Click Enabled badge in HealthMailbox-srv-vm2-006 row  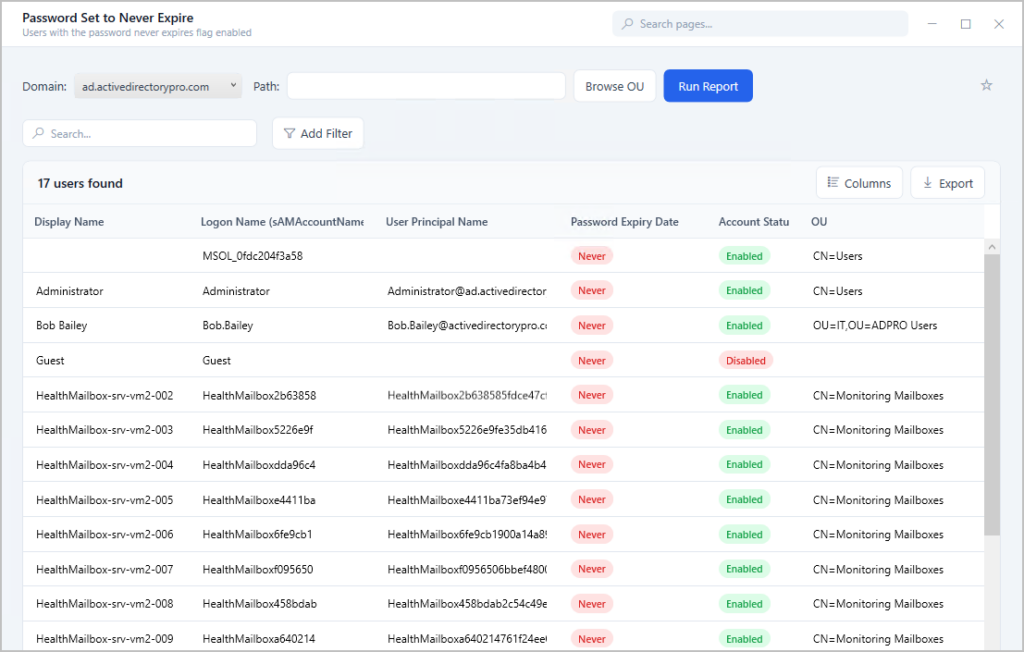click(x=744, y=534)
